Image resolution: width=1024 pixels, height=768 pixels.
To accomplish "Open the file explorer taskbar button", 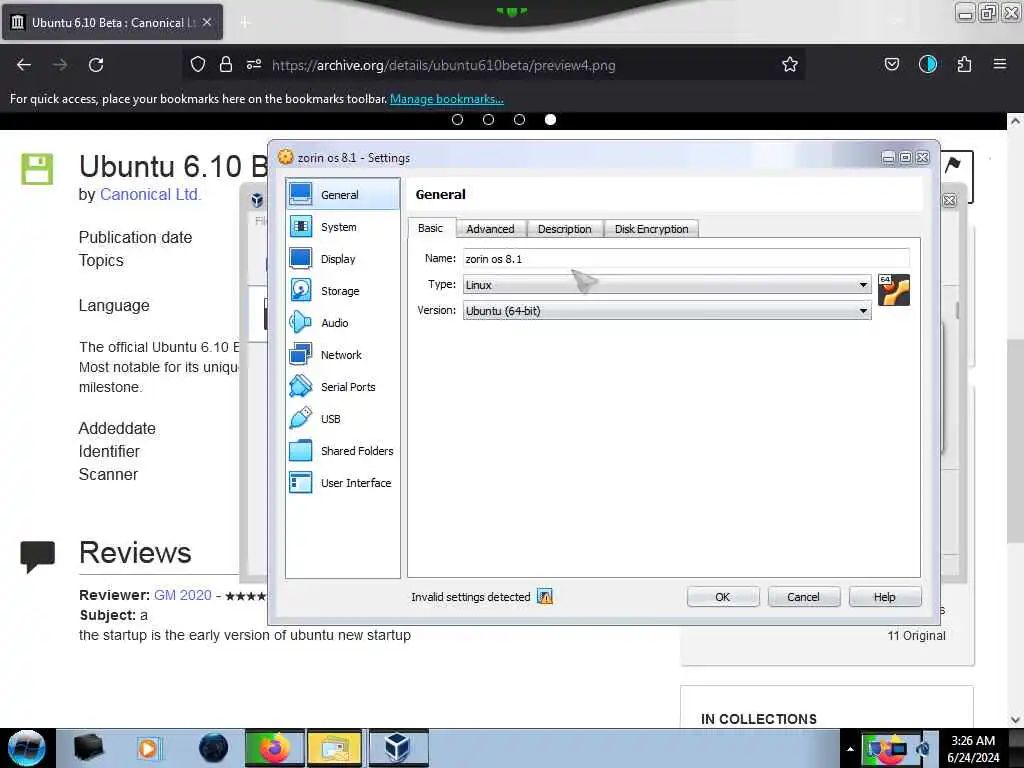I will click(334, 748).
